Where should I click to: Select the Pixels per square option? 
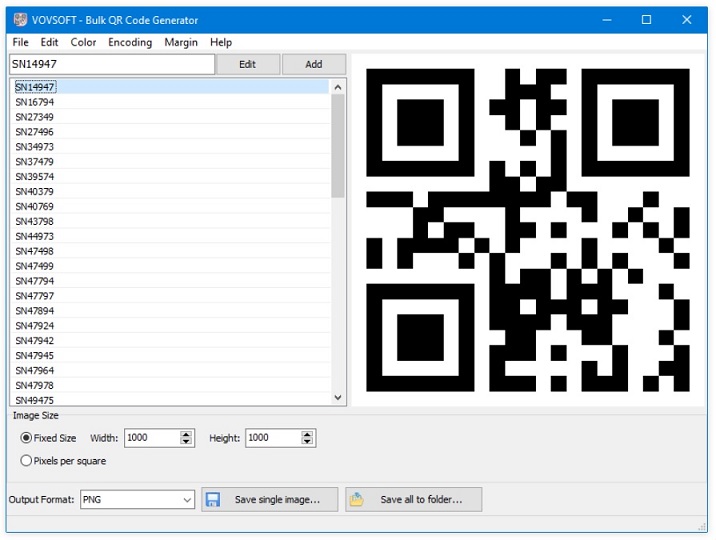point(26,461)
